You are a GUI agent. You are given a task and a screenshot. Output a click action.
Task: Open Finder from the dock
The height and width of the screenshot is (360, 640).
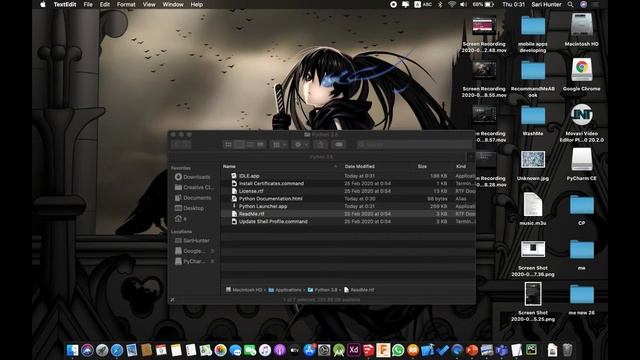tap(72, 350)
